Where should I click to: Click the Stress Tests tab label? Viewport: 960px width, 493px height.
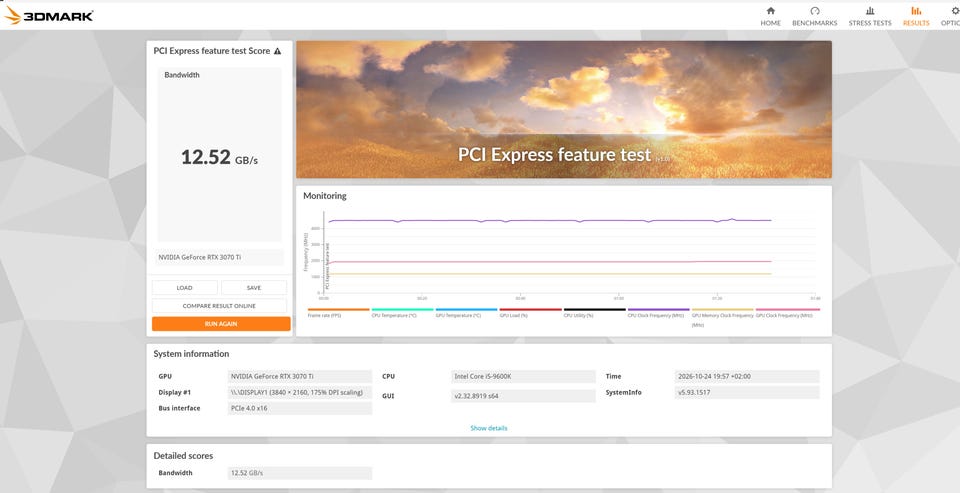coord(870,23)
